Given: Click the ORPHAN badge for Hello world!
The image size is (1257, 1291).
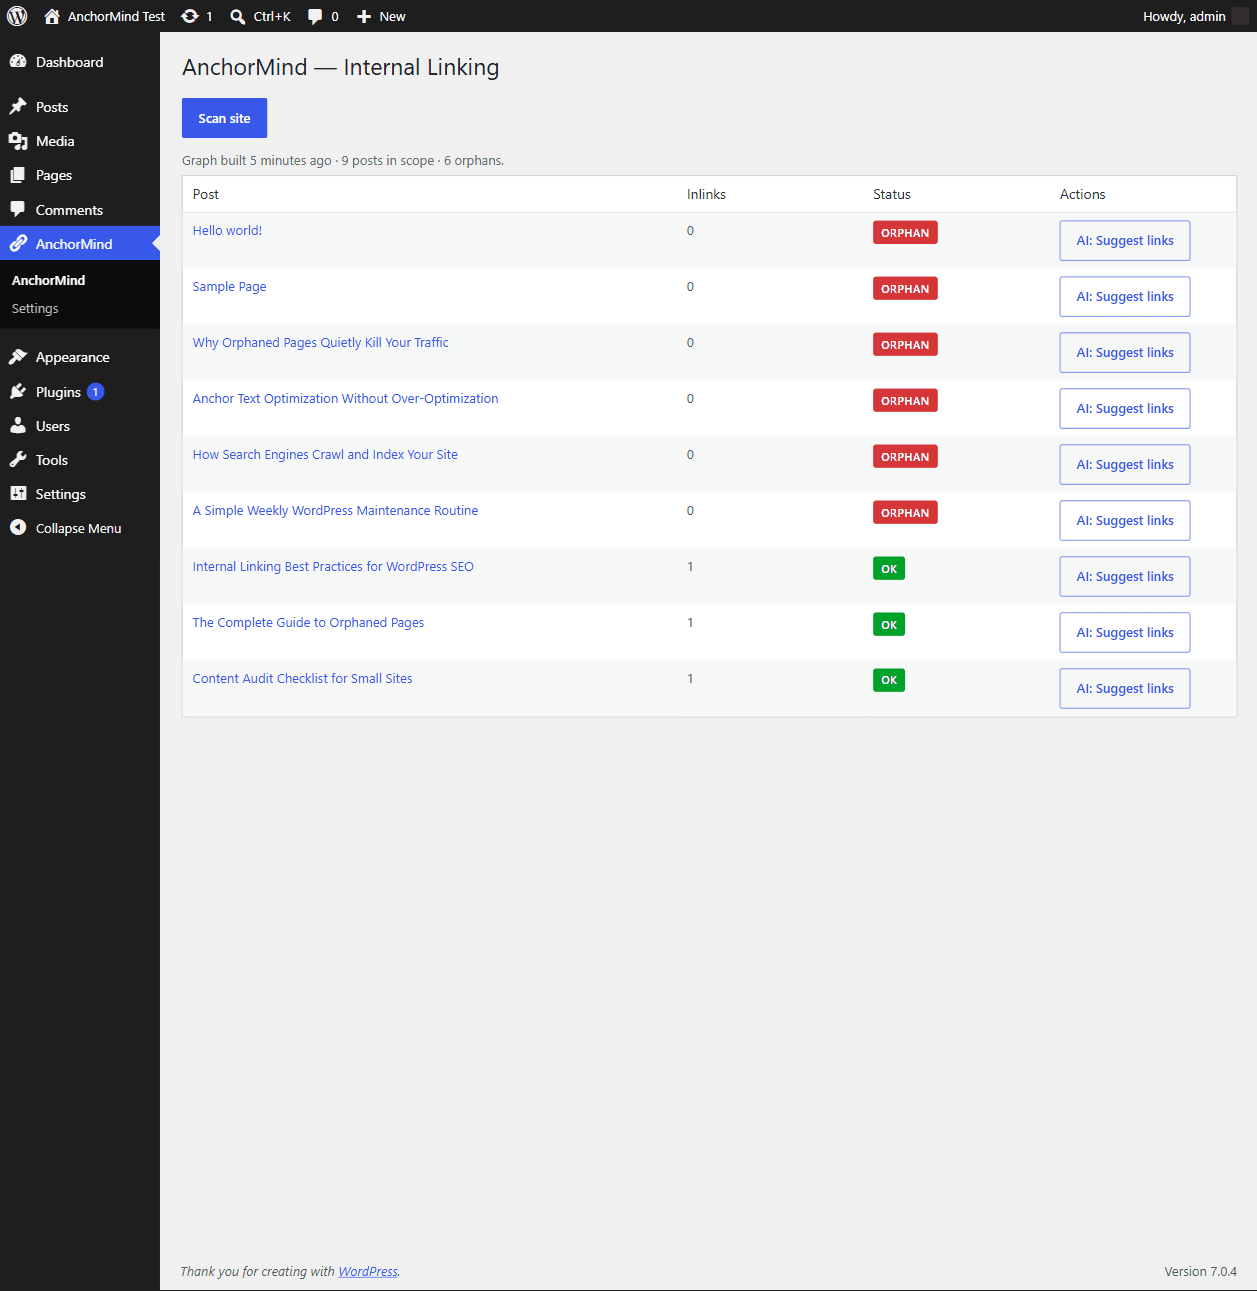Looking at the screenshot, I should point(905,233).
